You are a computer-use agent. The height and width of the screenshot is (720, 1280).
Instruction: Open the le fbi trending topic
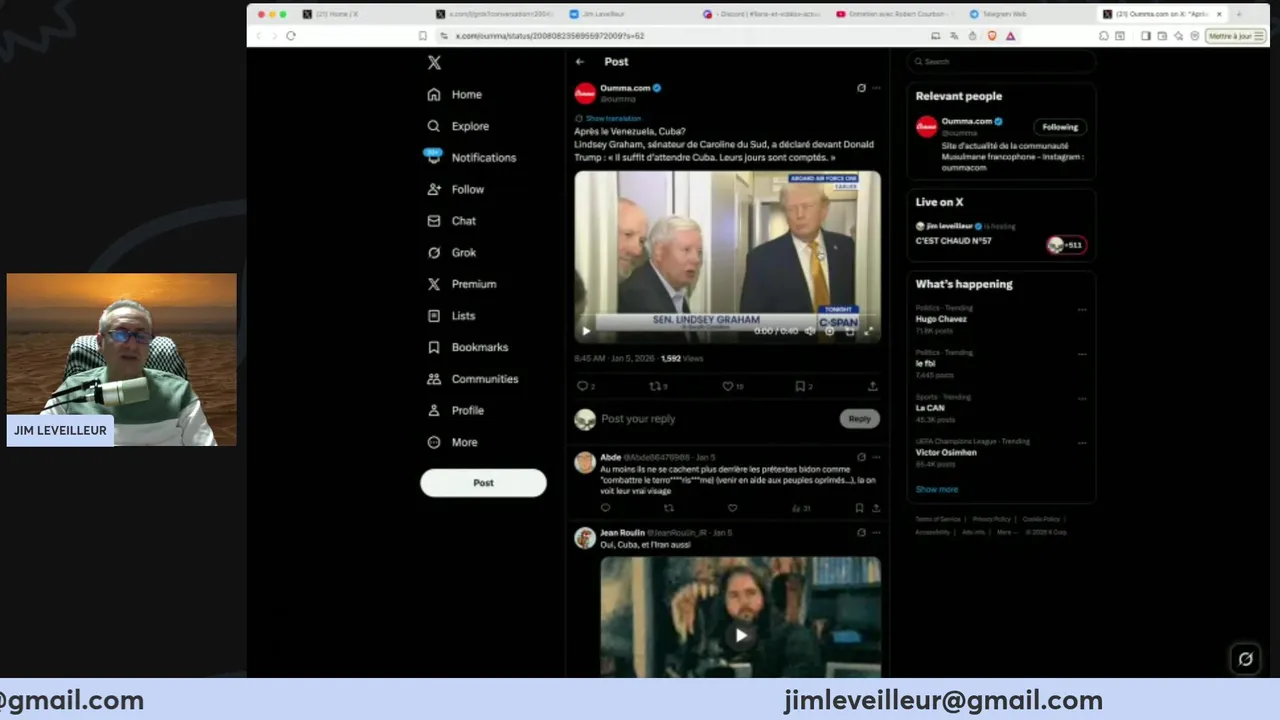925,363
